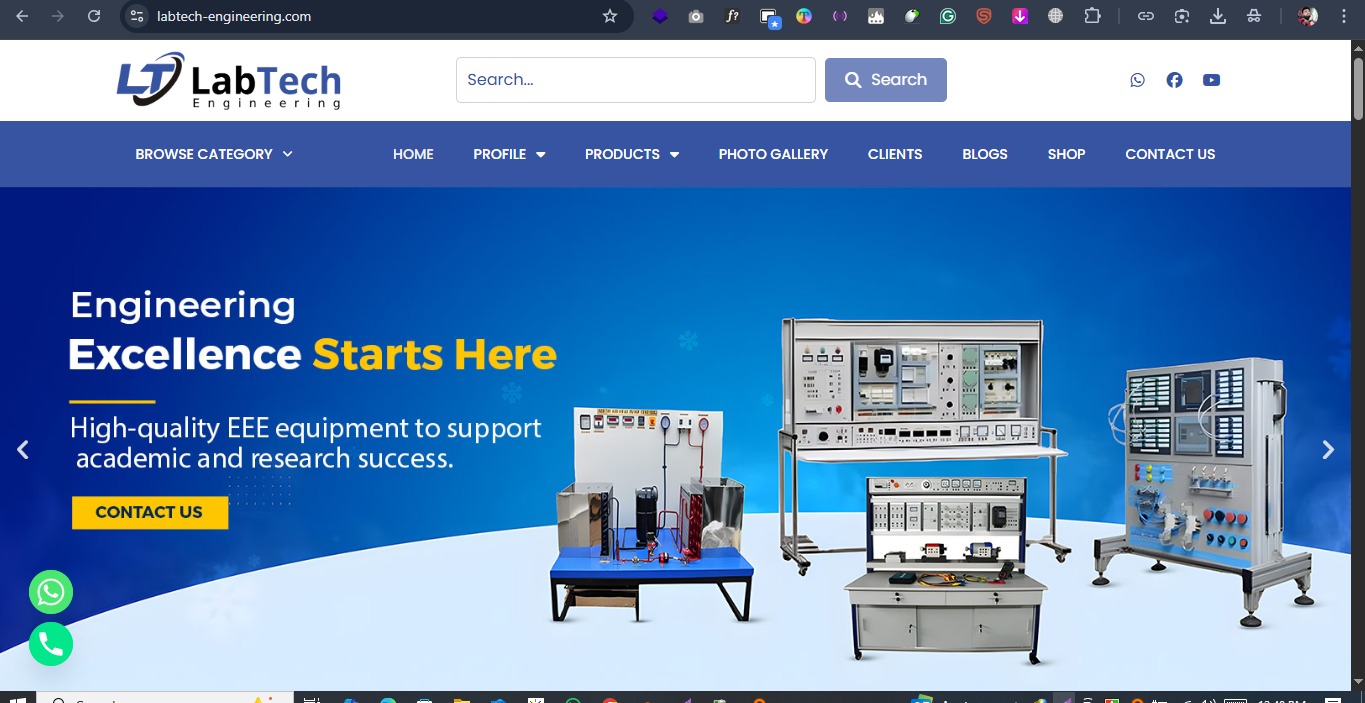Click the LabTech Engineering logo
Viewport: 1365px width, 703px height.
tap(229, 81)
